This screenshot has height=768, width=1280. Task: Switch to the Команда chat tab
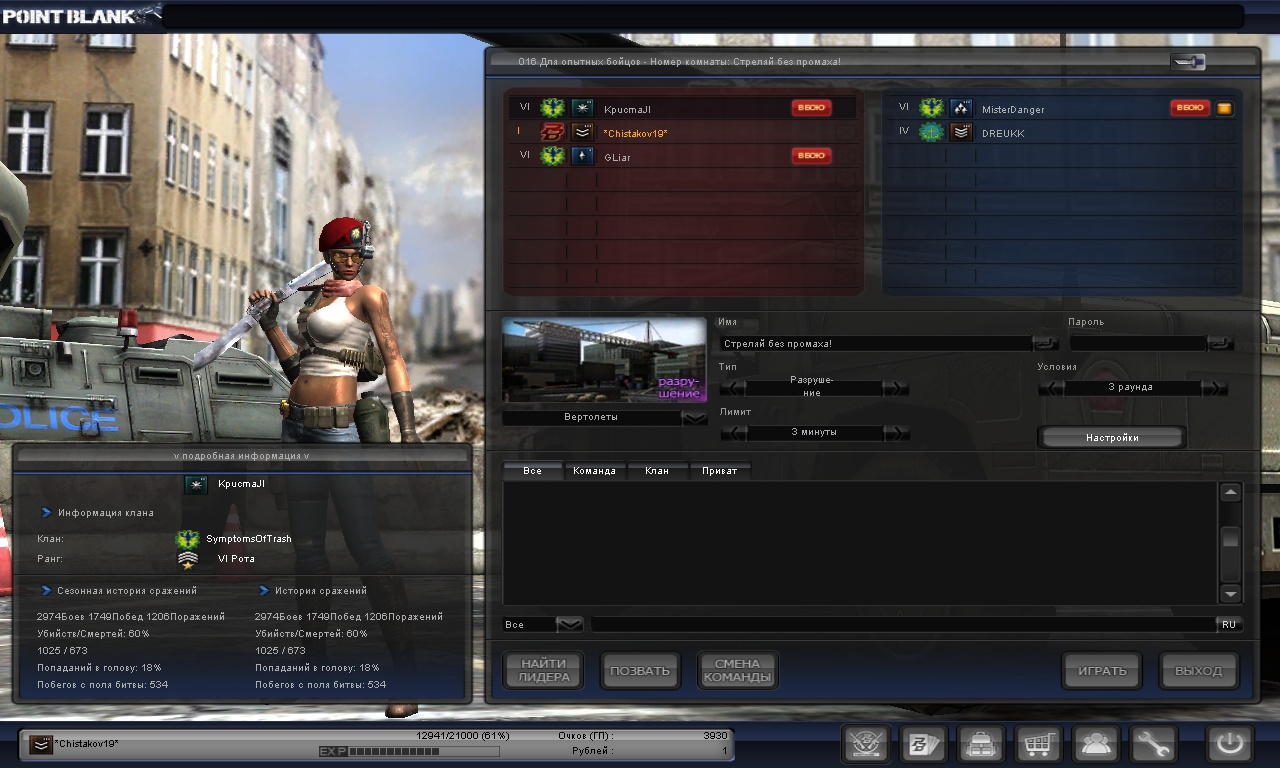click(595, 471)
